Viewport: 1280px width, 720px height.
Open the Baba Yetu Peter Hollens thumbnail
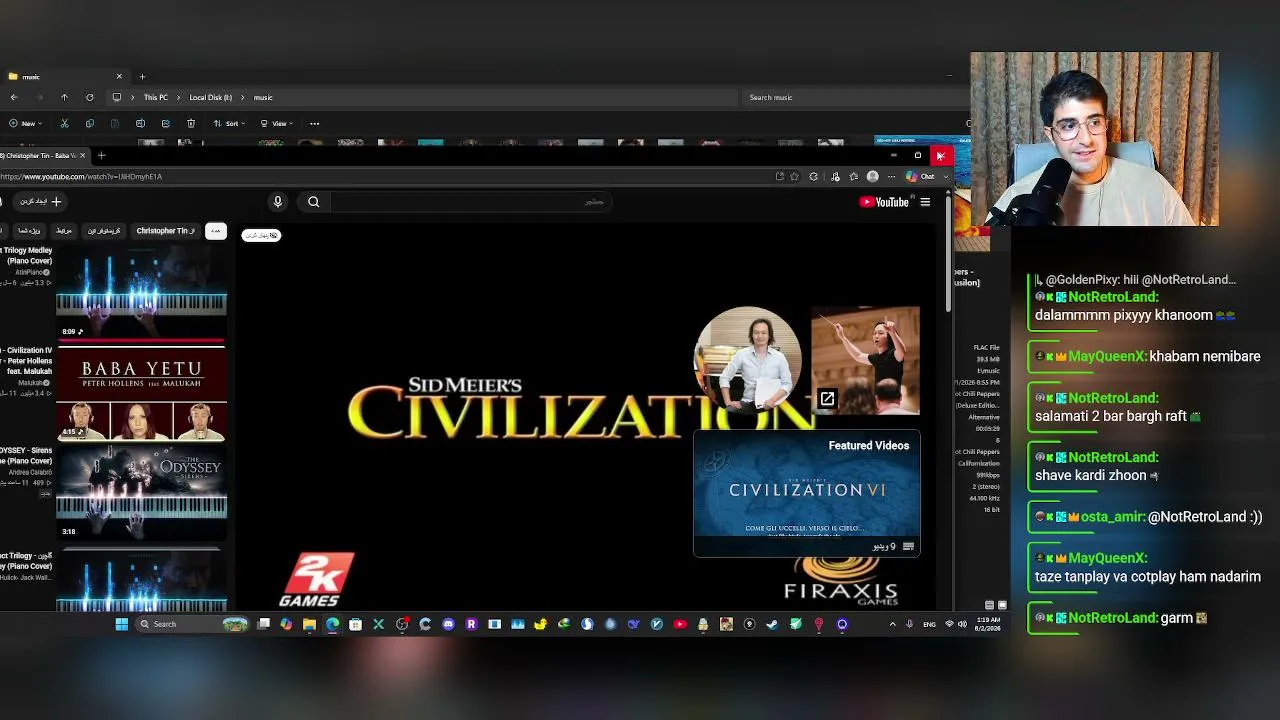click(x=141, y=392)
